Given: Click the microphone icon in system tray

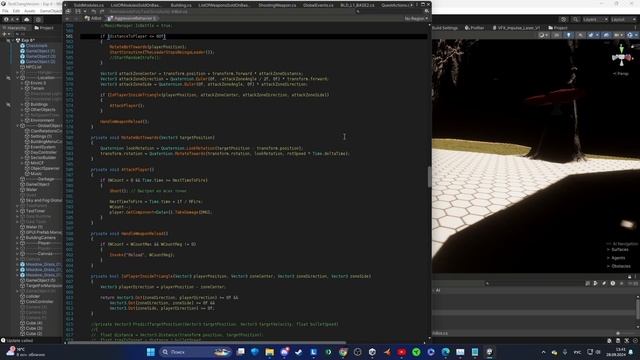Looking at the screenshot, I should click(565, 352).
